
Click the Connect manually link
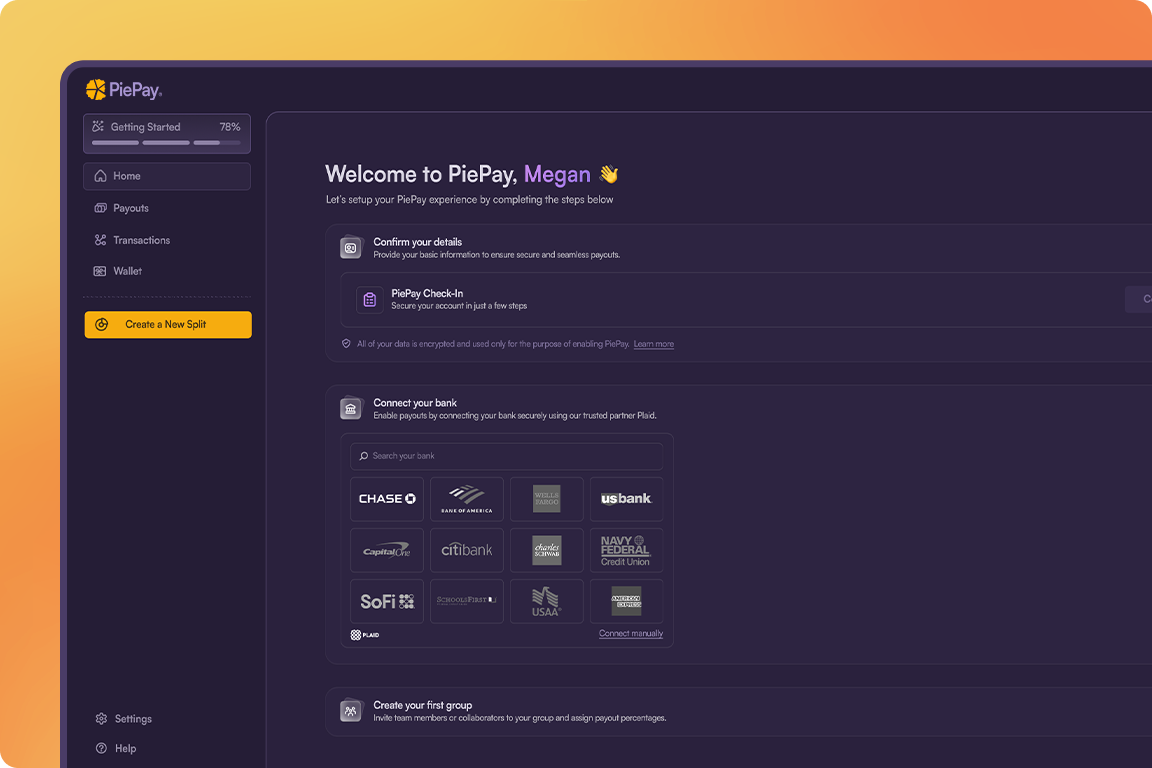631,634
